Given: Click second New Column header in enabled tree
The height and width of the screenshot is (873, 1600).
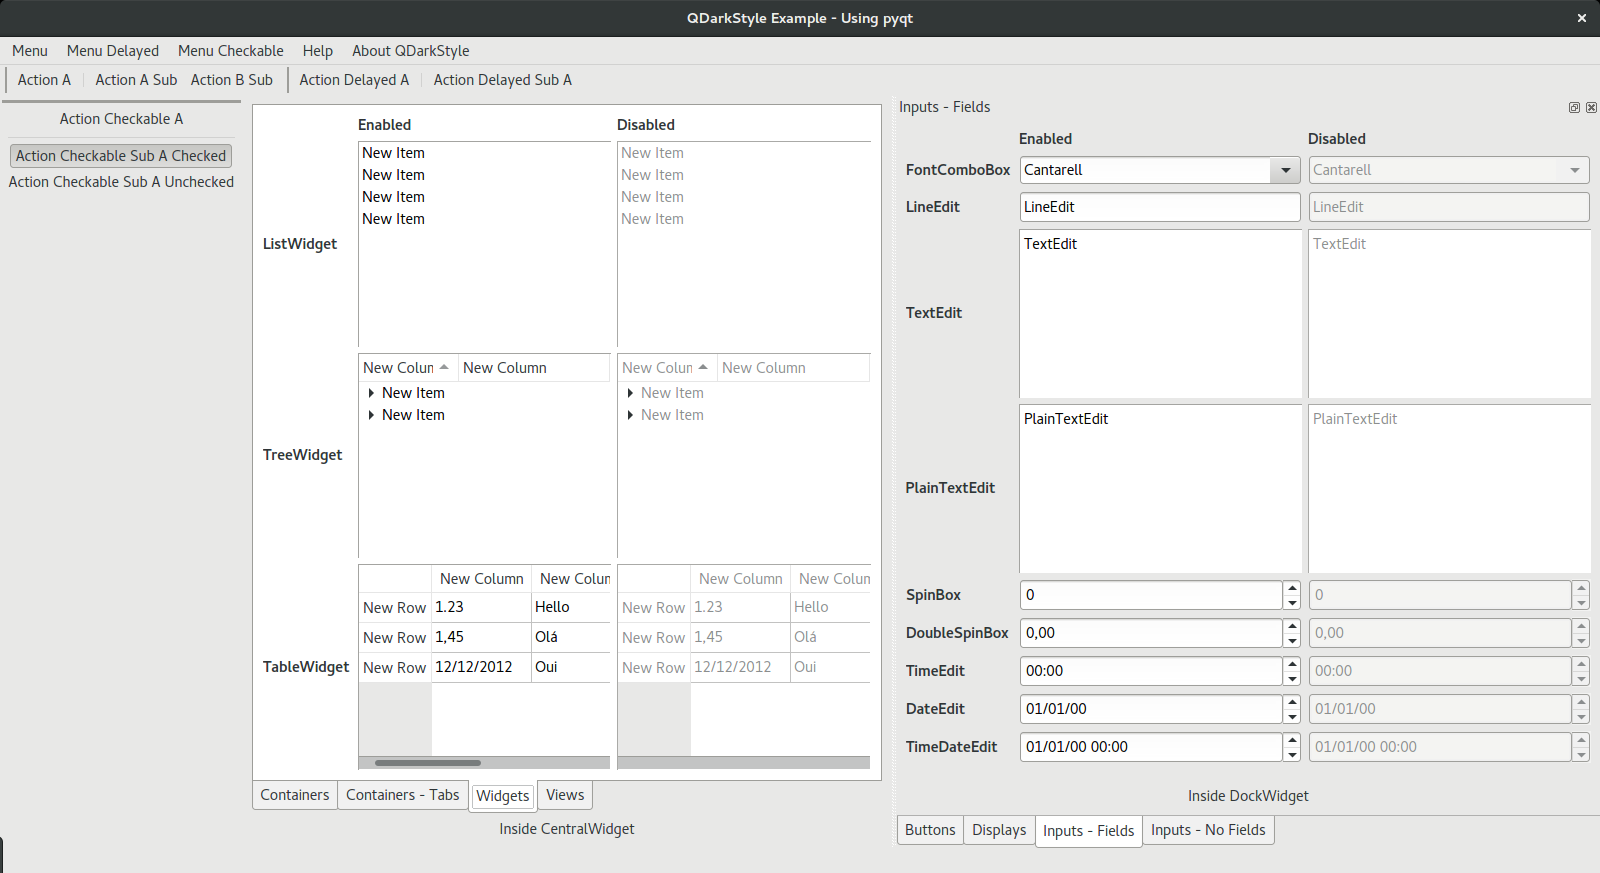Looking at the screenshot, I should click(534, 368).
